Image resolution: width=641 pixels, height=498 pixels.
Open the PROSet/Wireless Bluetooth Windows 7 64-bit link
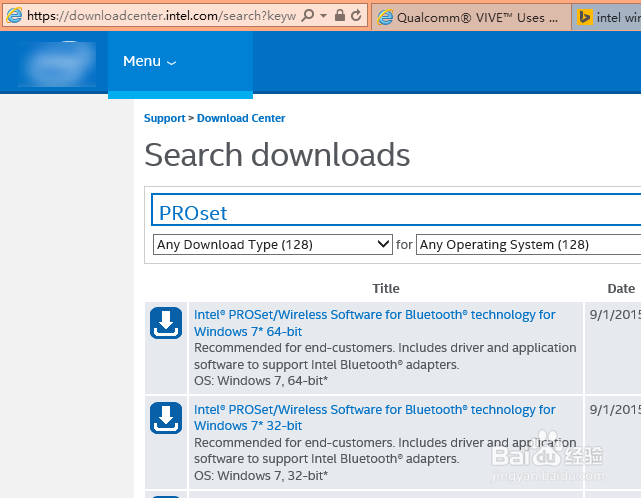click(374, 323)
